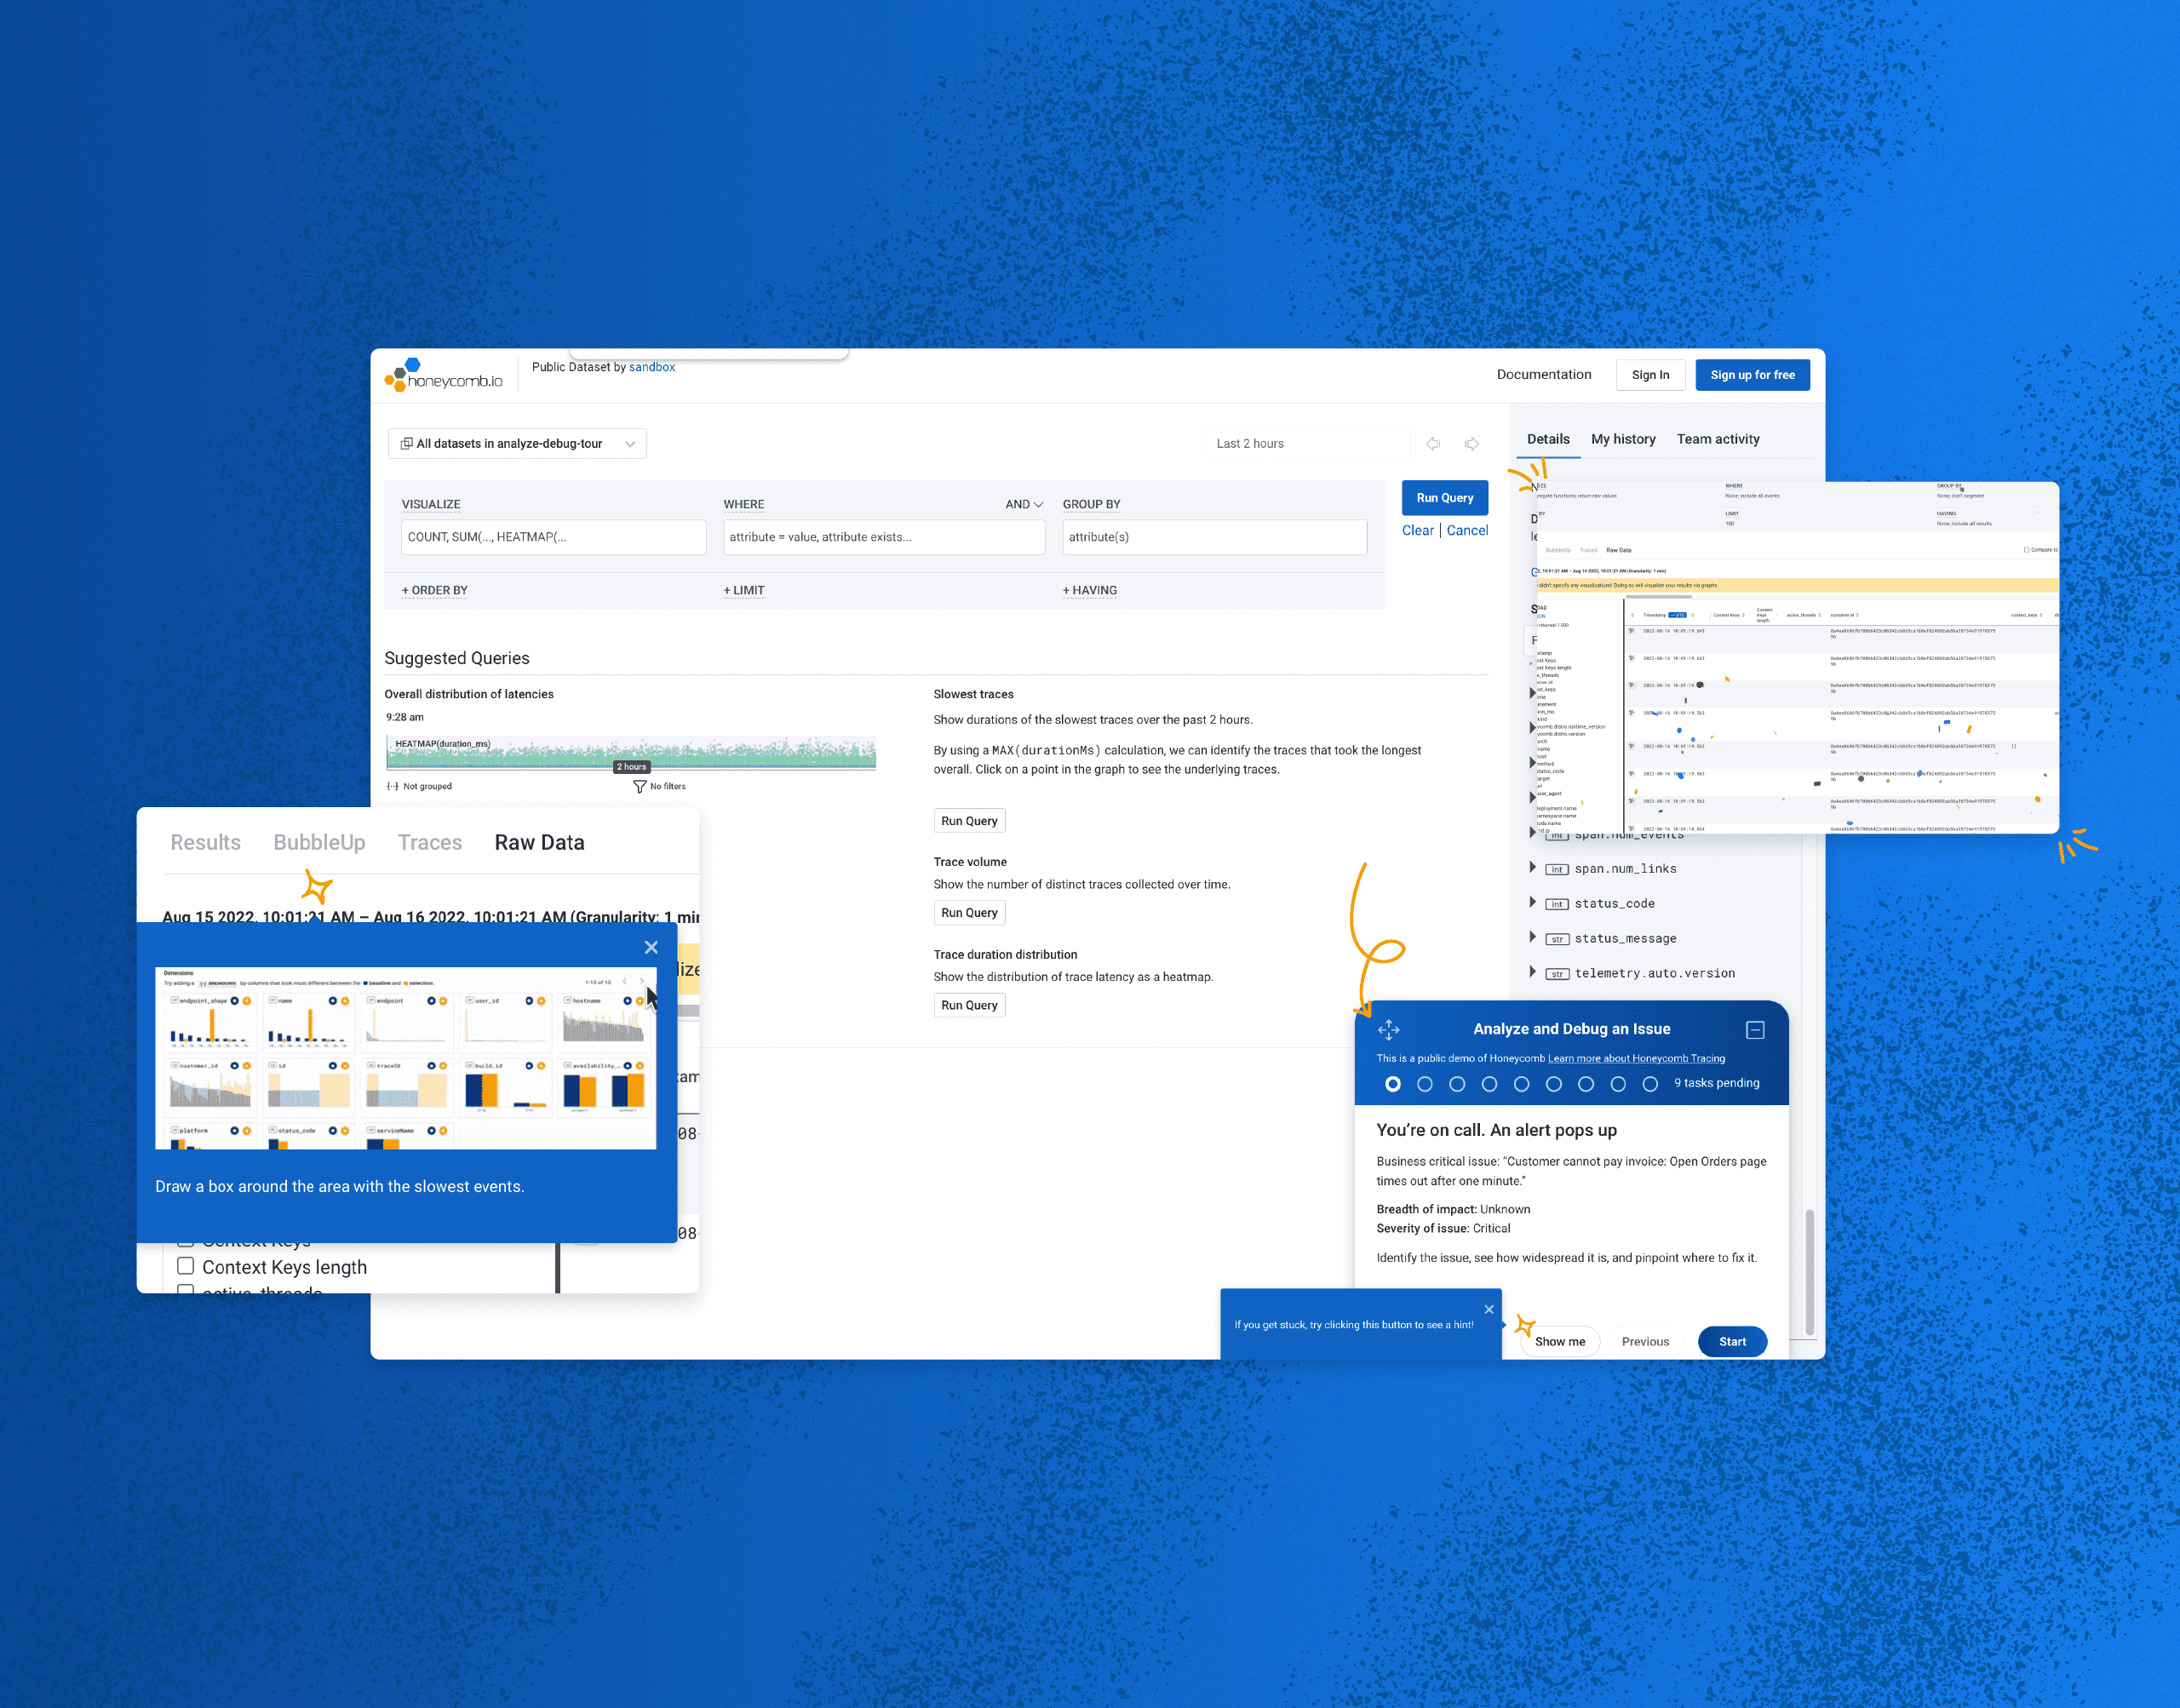Click the forward query history arrow
The height and width of the screenshot is (1708, 2180).
point(1472,443)
